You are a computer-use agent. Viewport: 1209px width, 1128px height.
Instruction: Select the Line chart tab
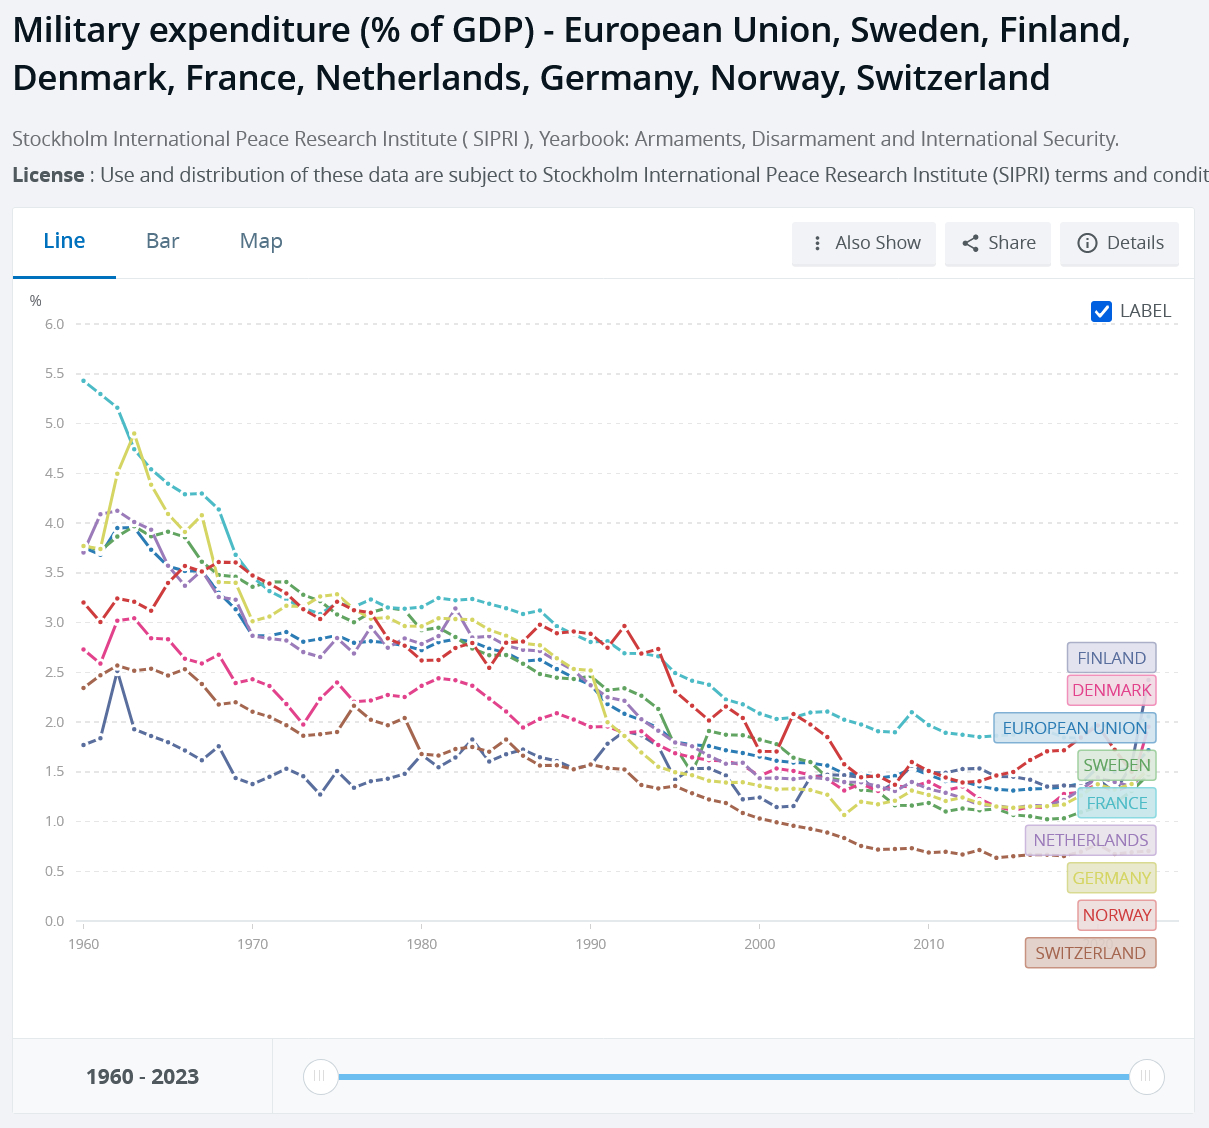pyautogui.click(x=64, y=241)
